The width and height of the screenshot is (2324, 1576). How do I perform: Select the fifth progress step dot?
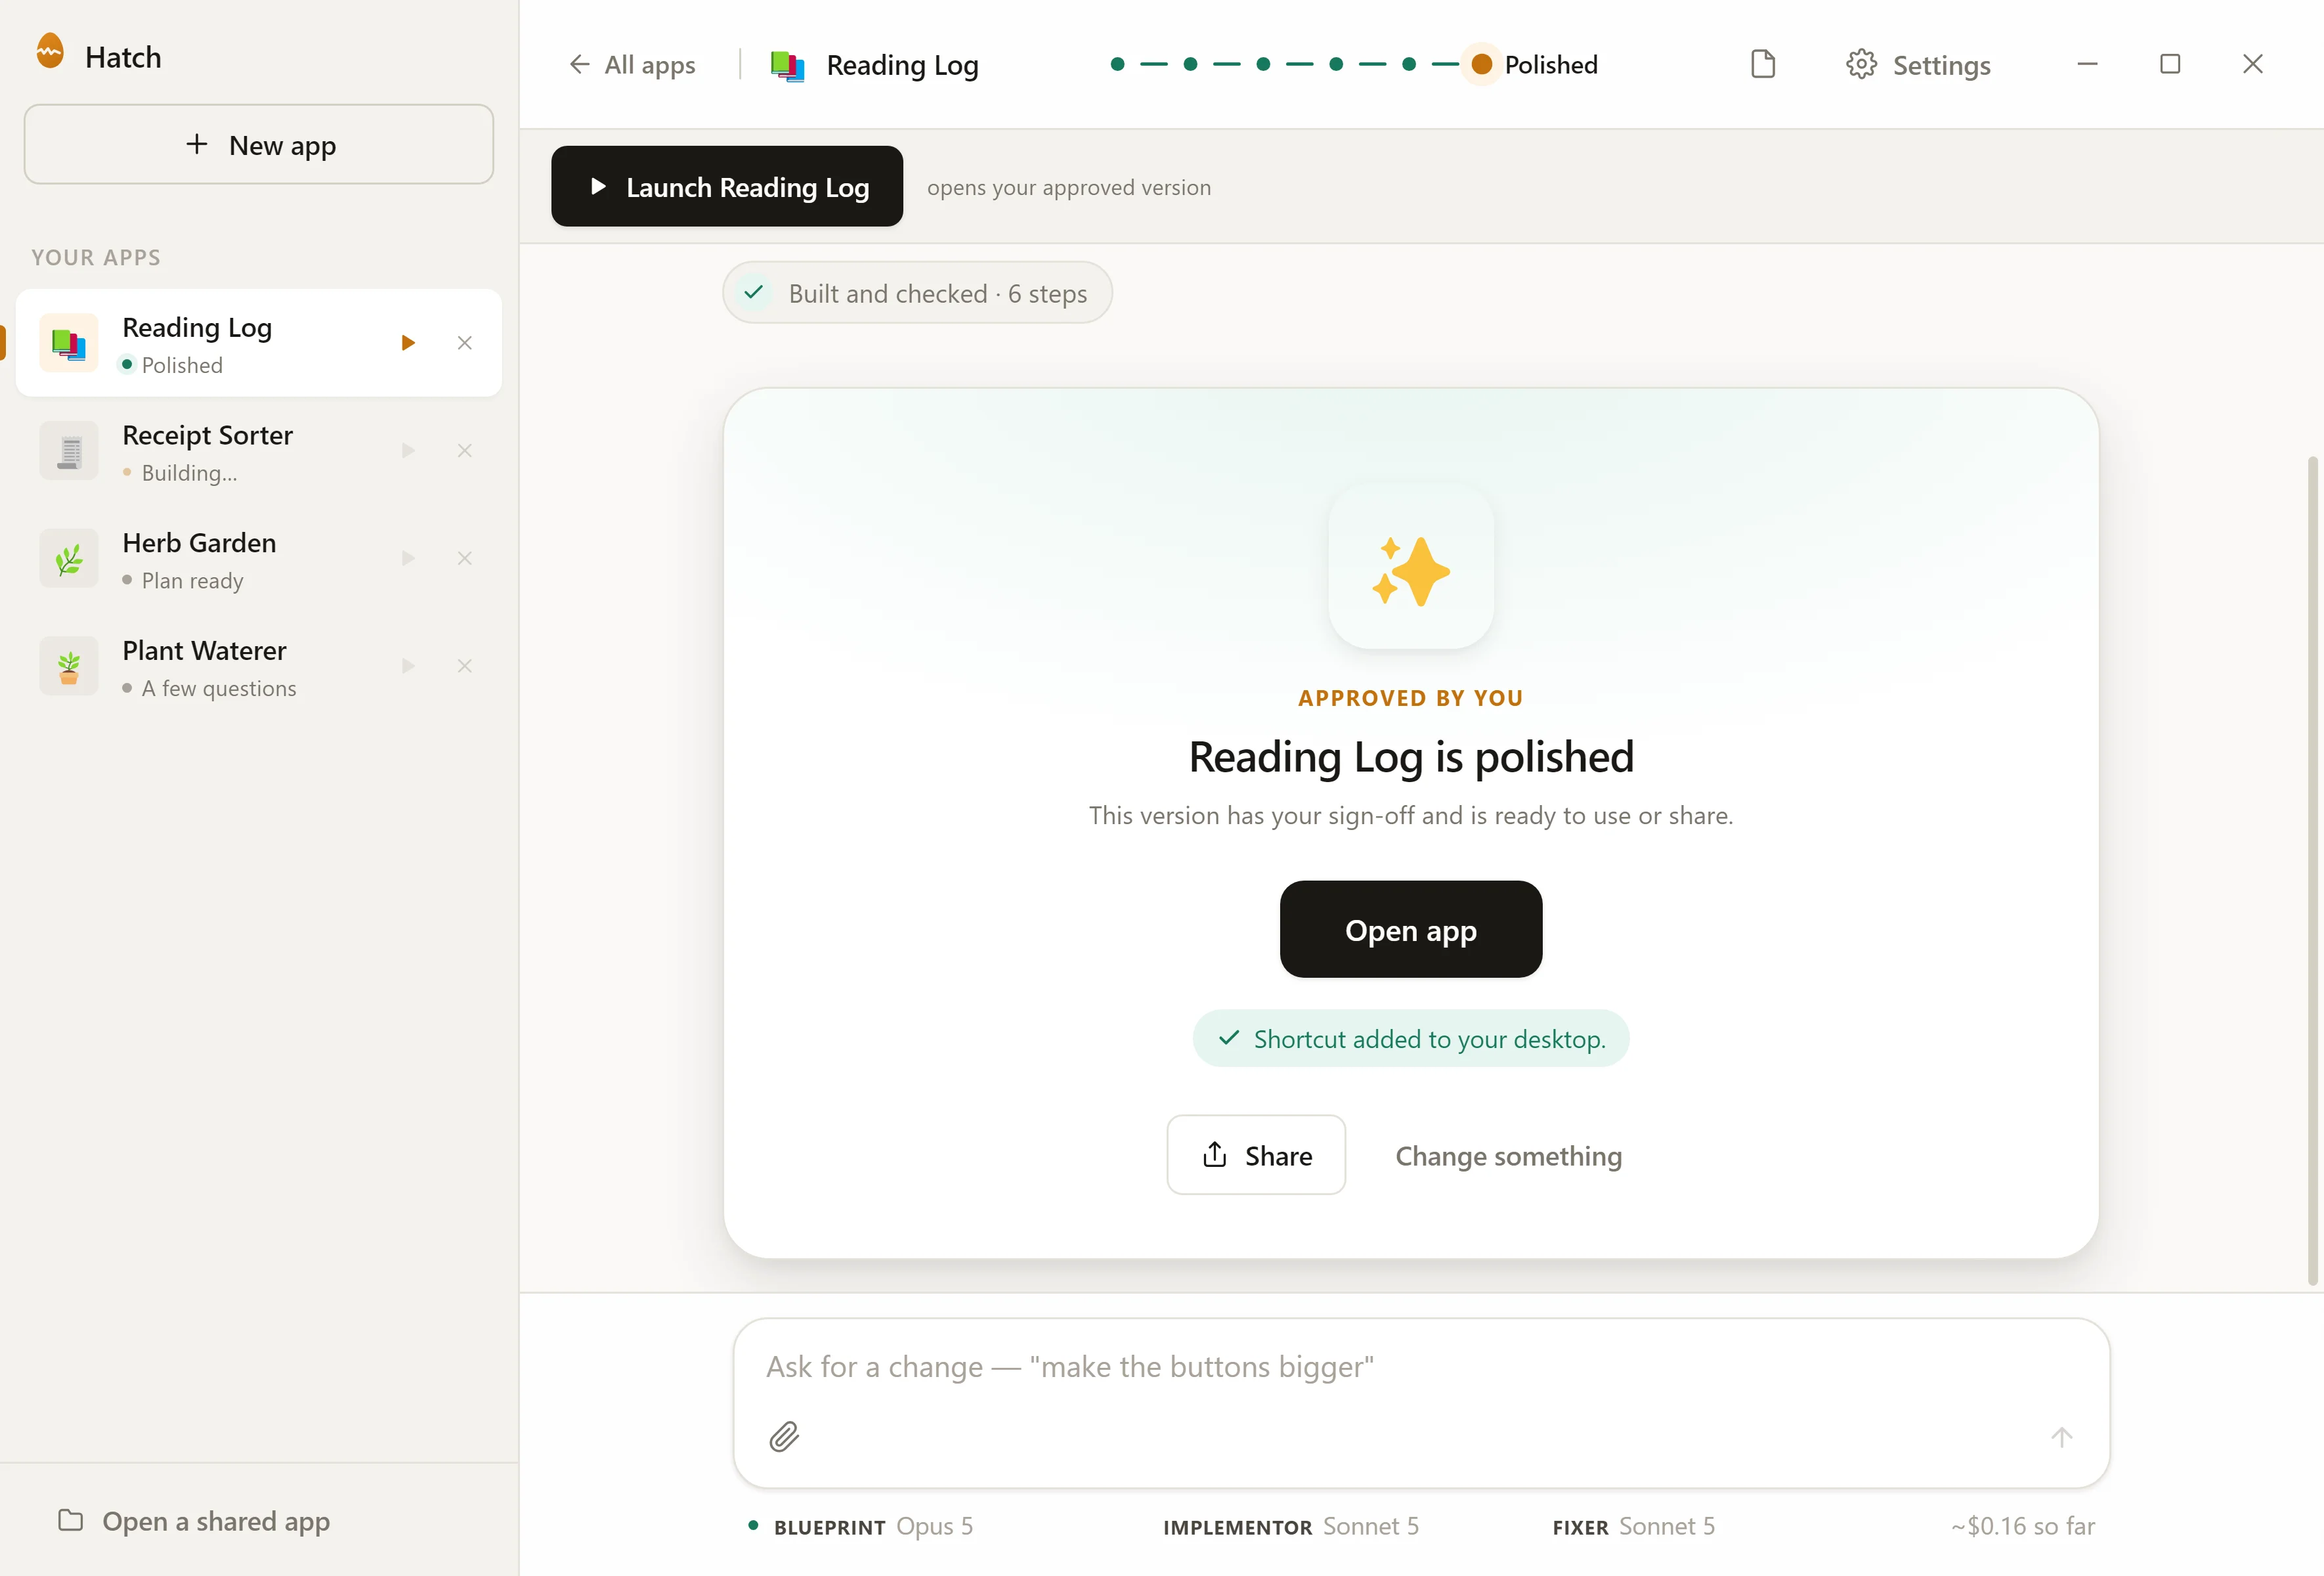[1409, 64]
